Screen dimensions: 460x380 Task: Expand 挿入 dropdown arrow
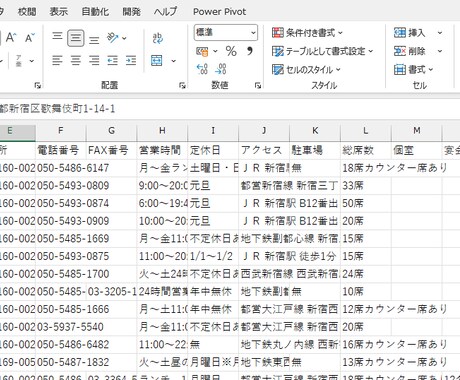point(440,33)
